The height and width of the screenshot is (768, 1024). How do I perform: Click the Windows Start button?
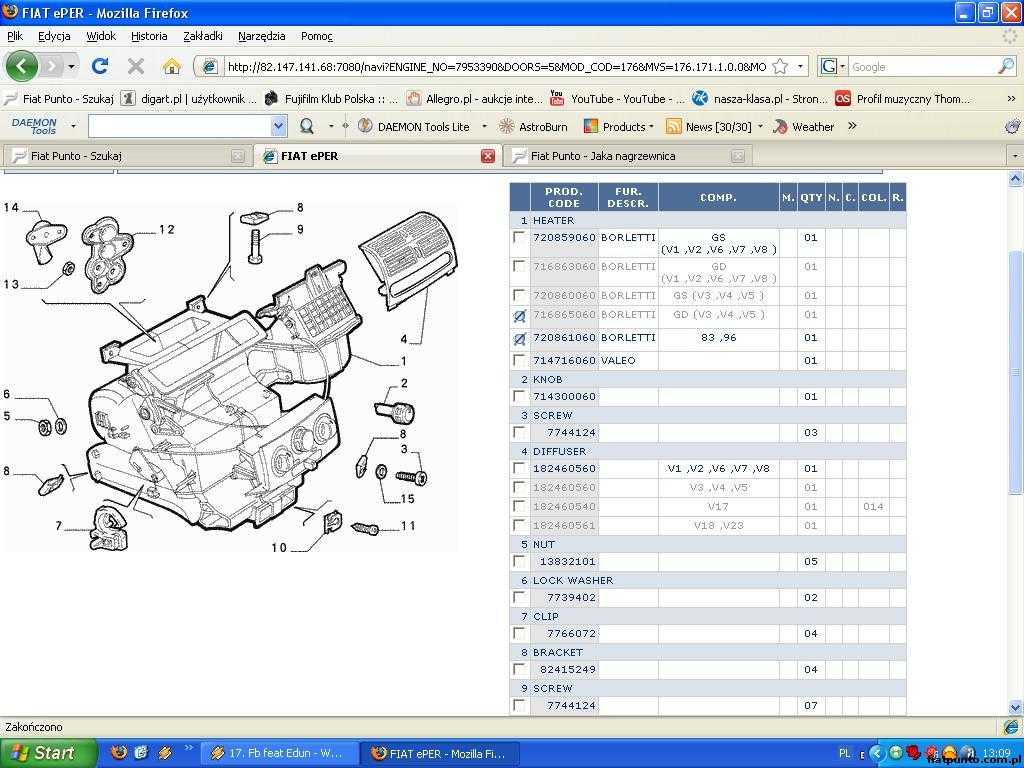48,753
